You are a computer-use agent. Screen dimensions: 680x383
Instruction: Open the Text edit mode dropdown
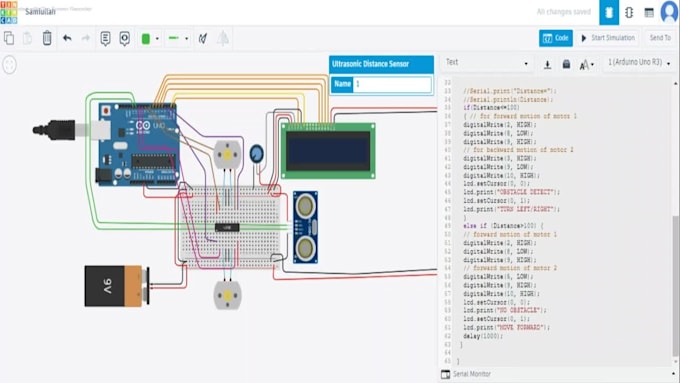[x=487, y=63]
